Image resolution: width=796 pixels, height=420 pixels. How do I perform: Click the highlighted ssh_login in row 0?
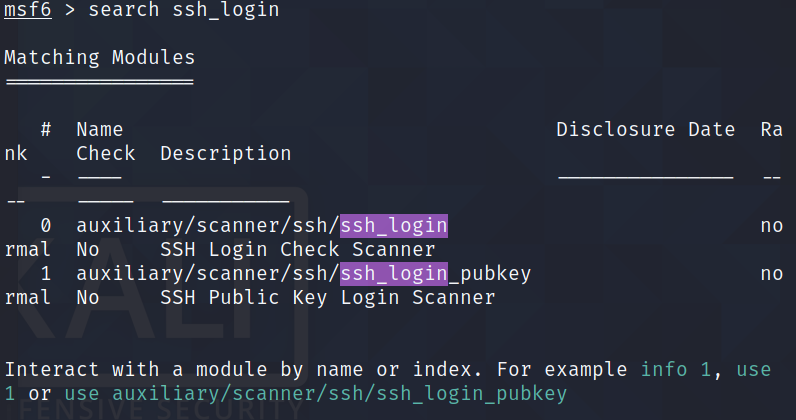point(393,226)
